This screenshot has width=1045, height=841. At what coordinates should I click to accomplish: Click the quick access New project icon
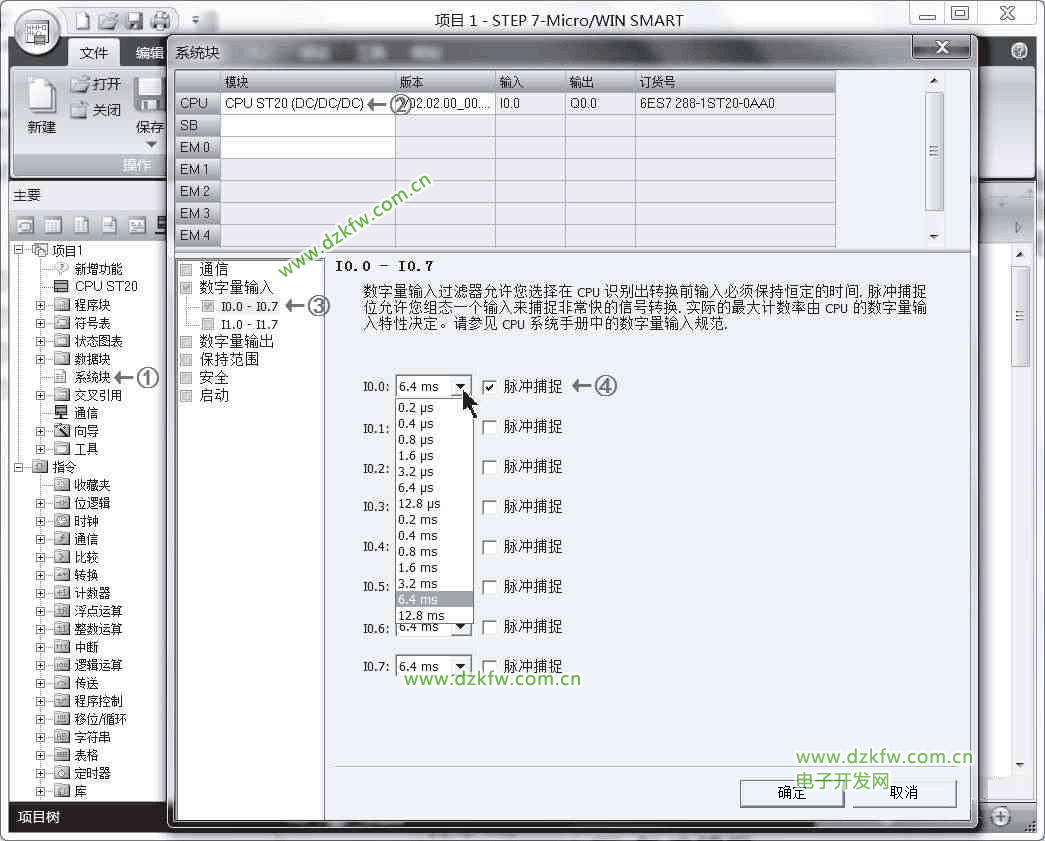point(83,21)
